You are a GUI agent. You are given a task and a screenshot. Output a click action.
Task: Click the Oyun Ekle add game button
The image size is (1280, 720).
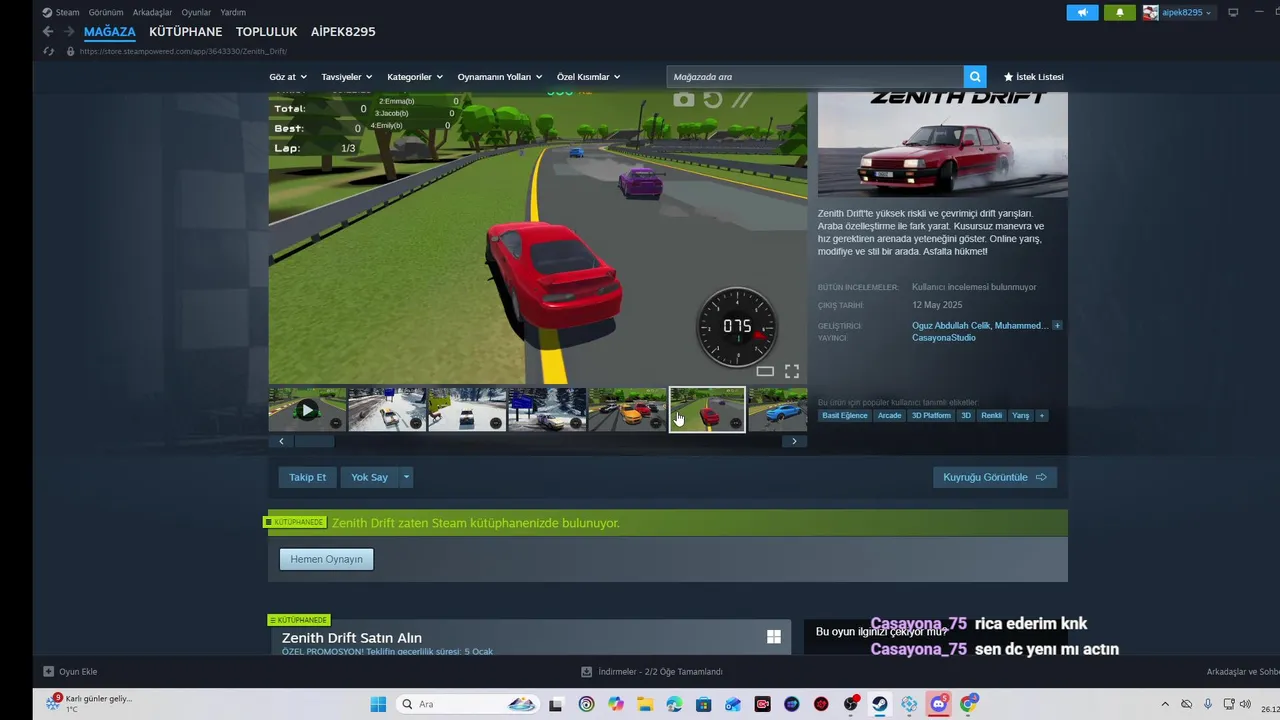tap(70, 672)
